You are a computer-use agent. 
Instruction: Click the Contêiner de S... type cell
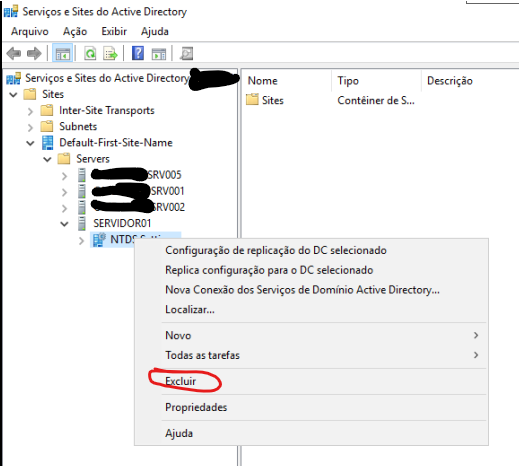376,100
